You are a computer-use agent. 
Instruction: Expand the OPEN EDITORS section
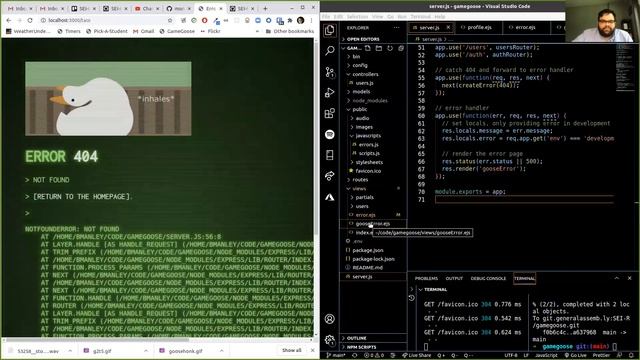(x=363, y=39)
